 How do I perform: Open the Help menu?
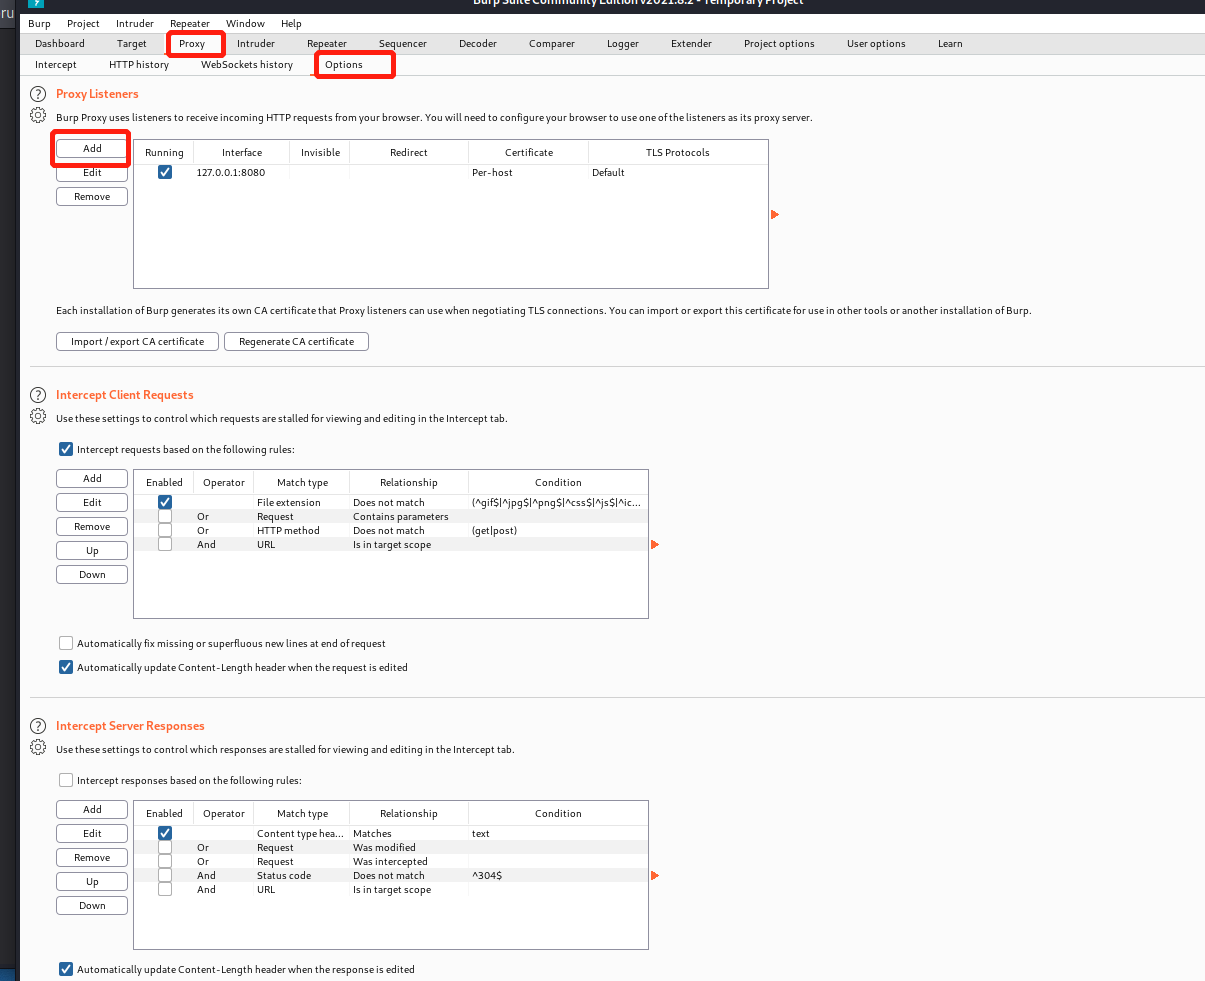[291, 24]
